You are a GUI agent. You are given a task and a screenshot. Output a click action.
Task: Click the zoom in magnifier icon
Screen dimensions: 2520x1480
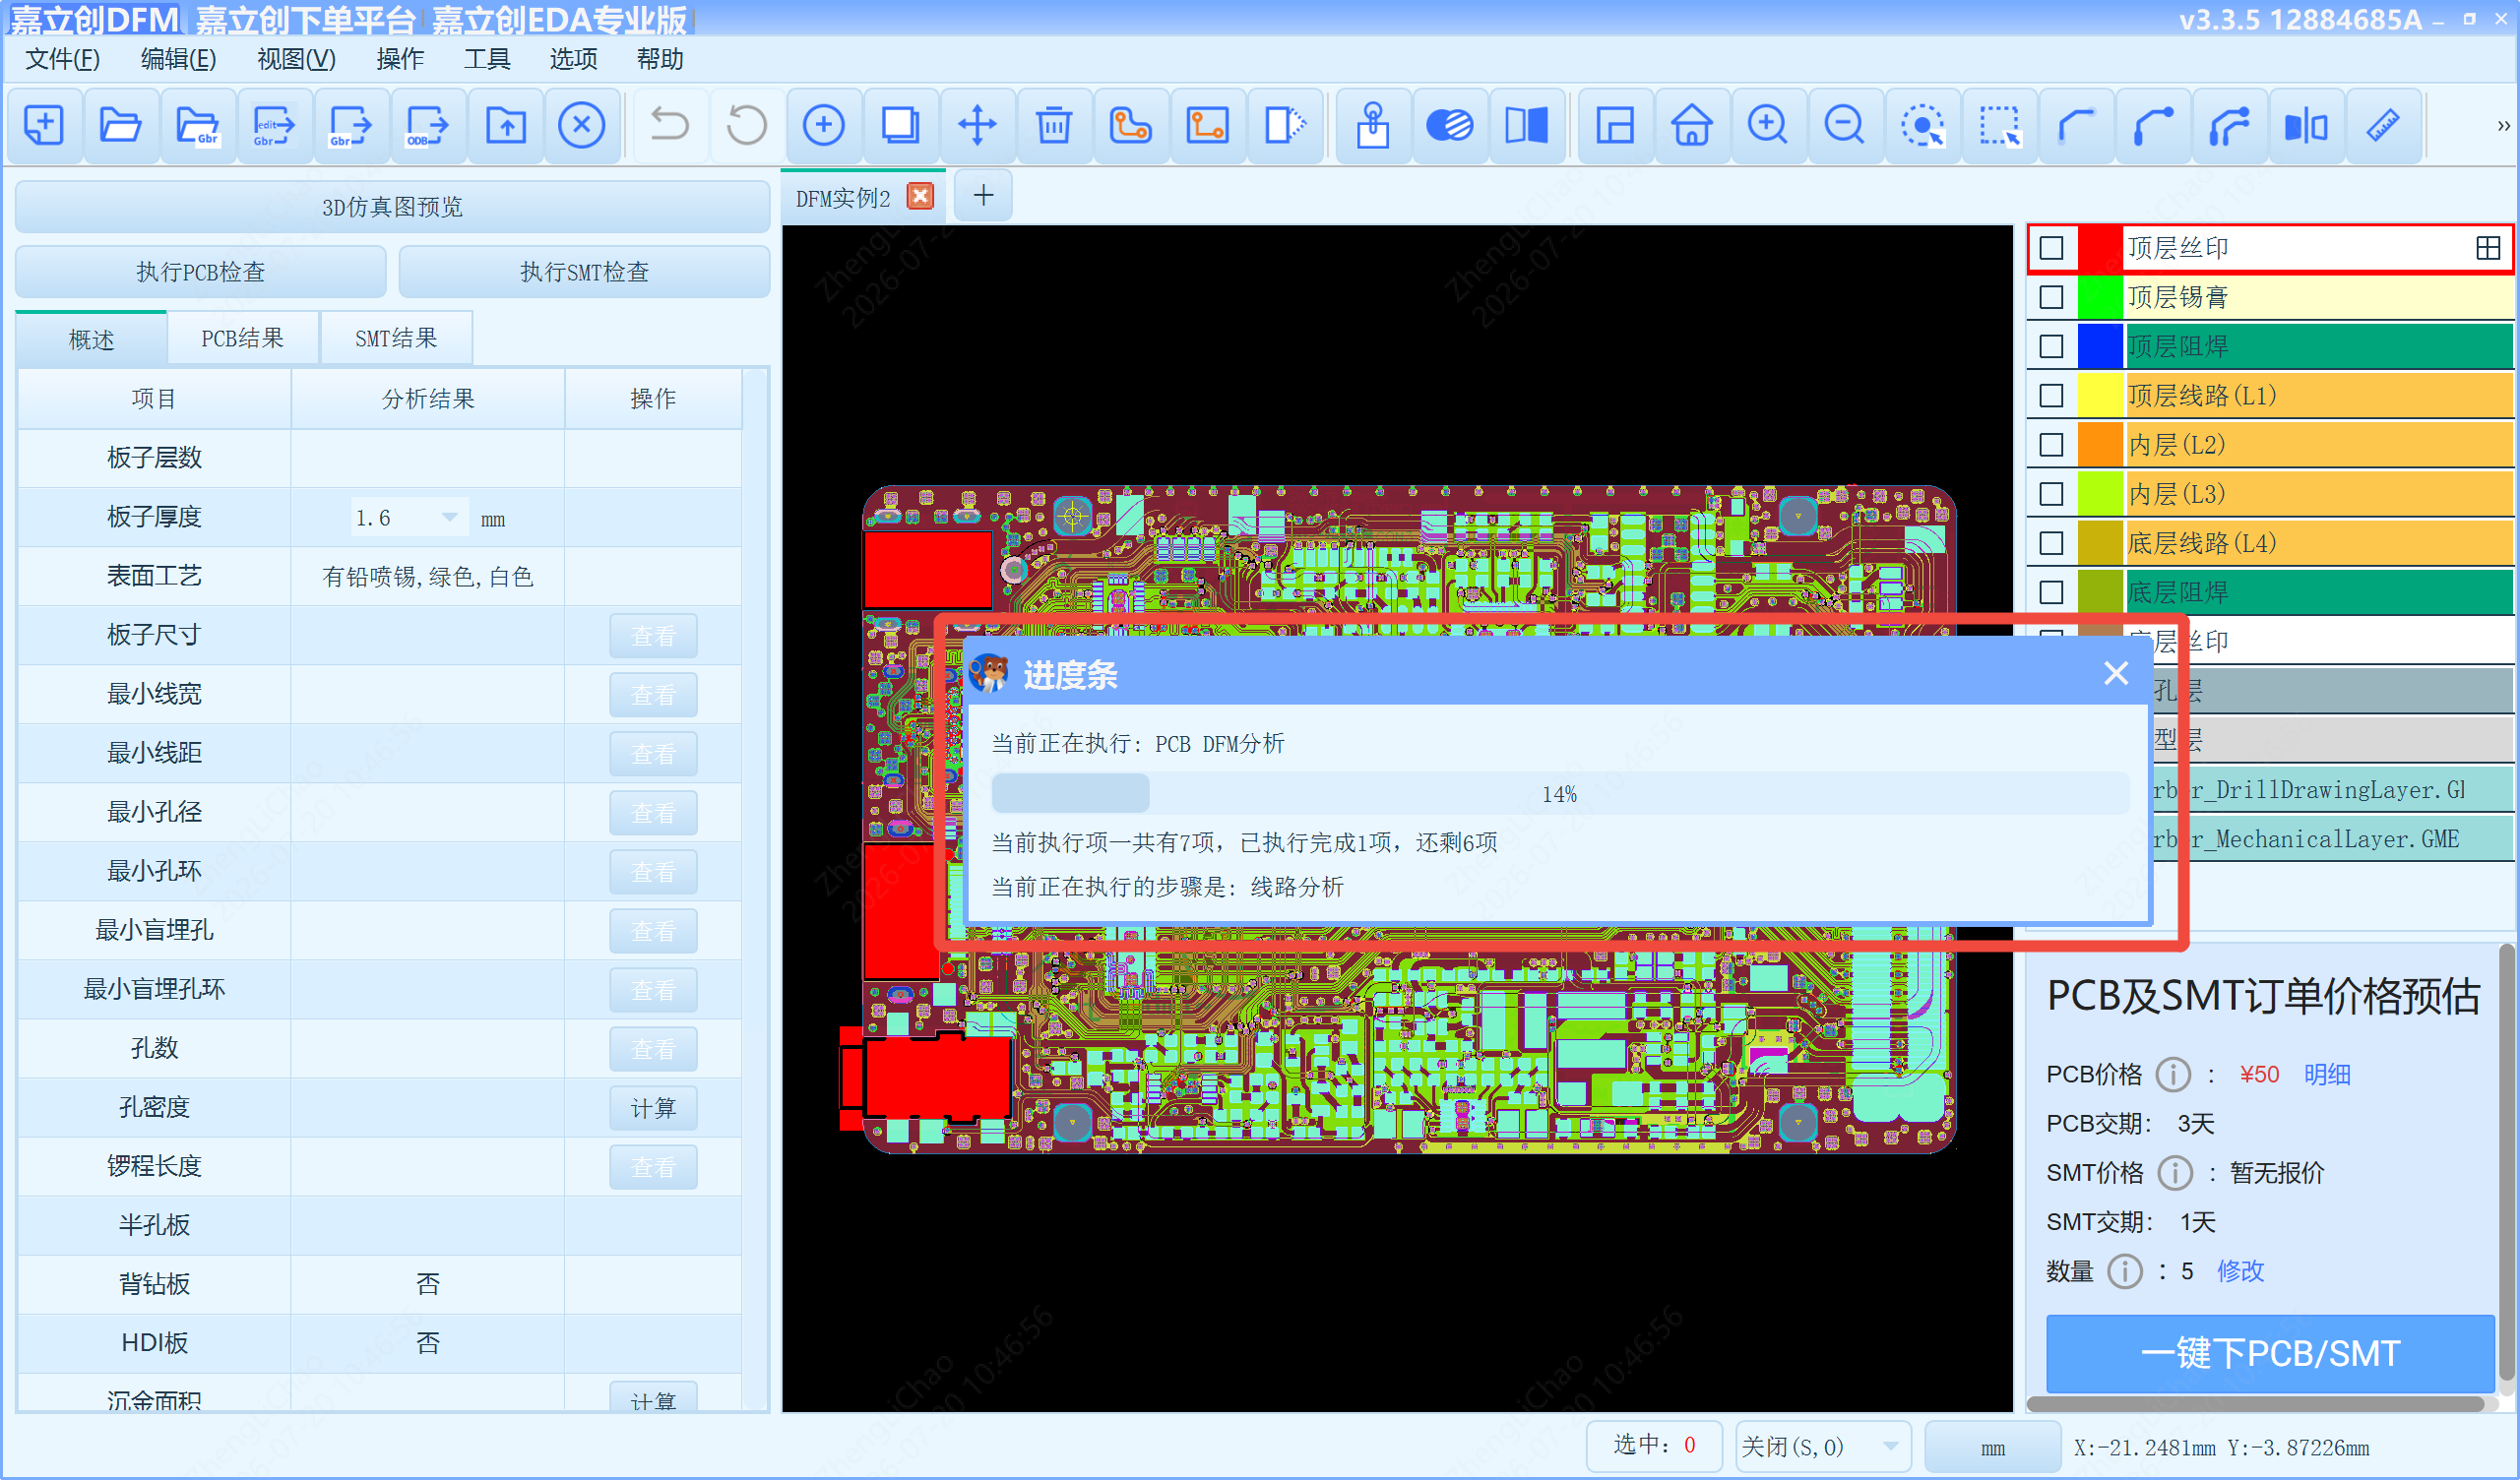(1767, 126)
